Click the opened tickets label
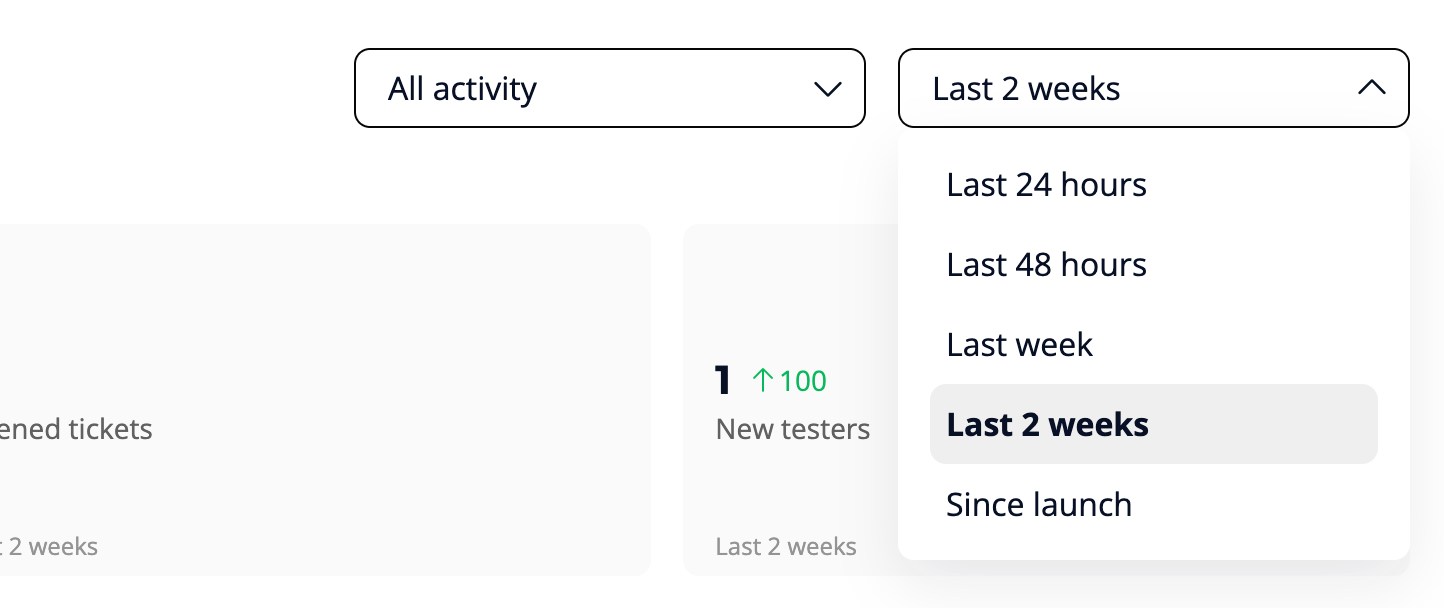Image resolution: width=1444 pixels, height=608 pixels. [76, 430]
